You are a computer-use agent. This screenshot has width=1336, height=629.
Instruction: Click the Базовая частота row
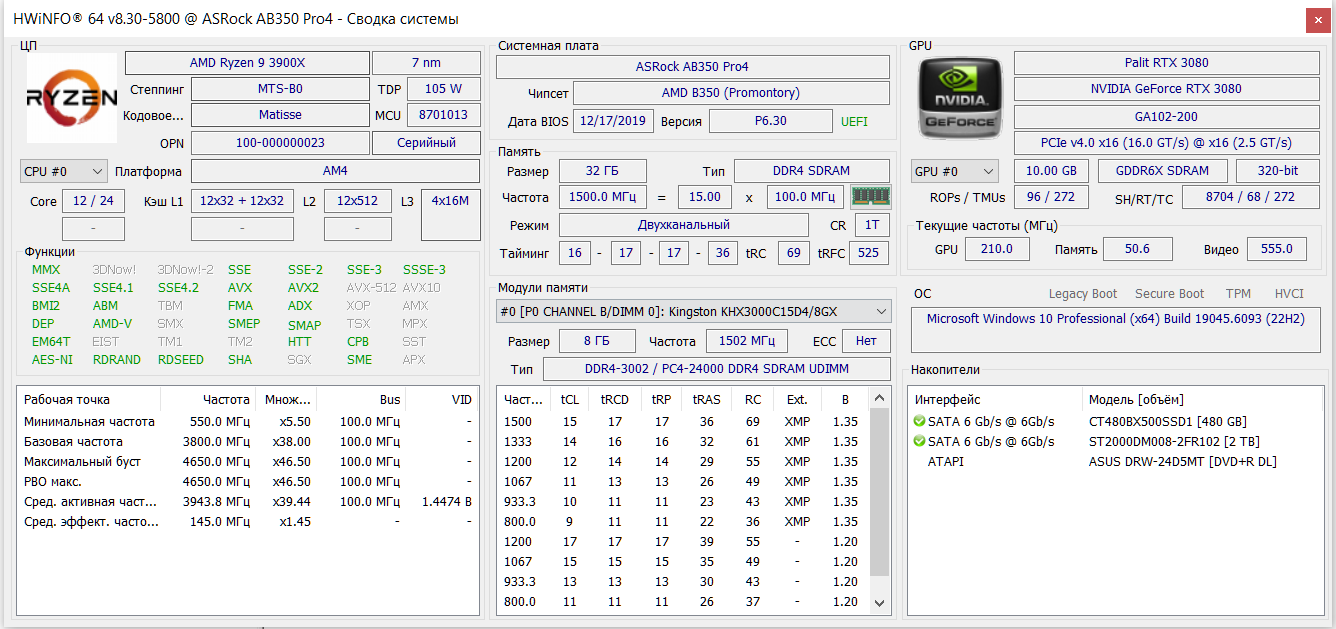(248, 442)
